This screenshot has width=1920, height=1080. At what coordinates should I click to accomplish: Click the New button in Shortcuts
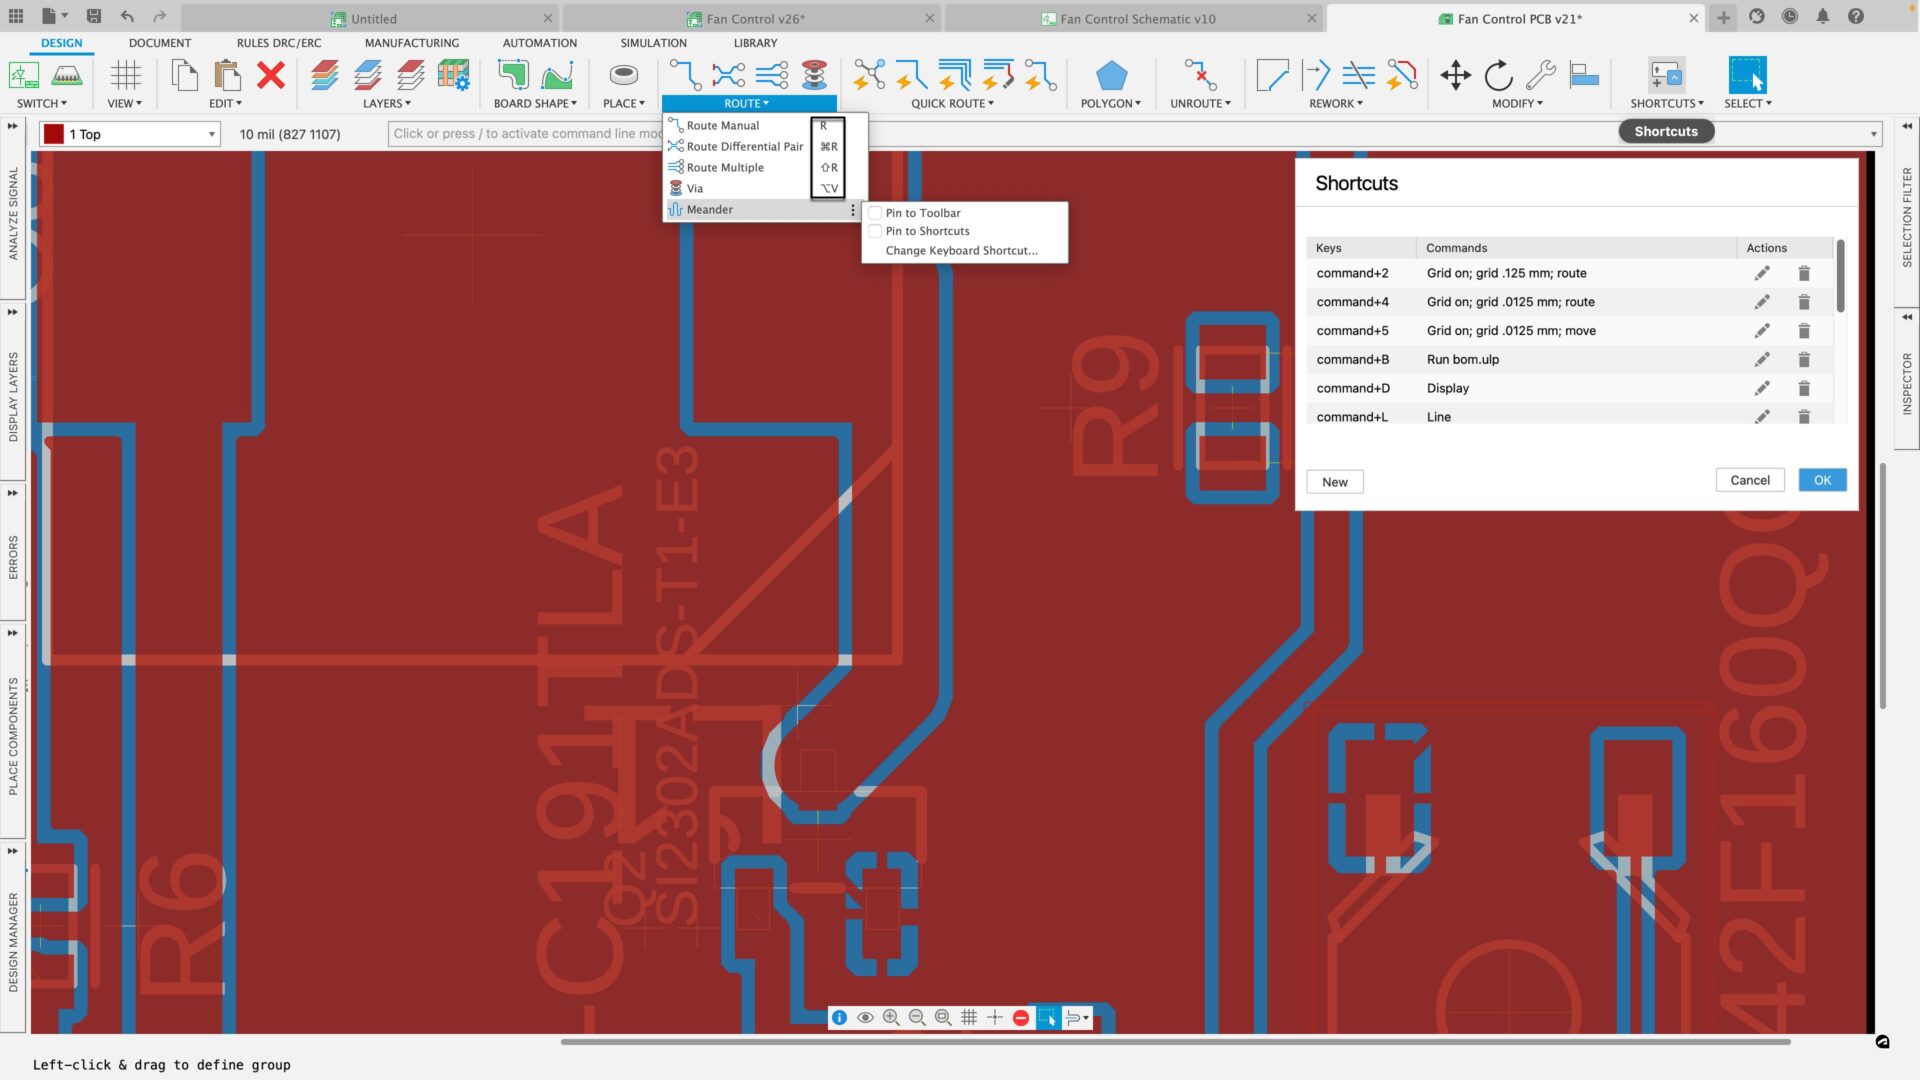pos(1334,482)
